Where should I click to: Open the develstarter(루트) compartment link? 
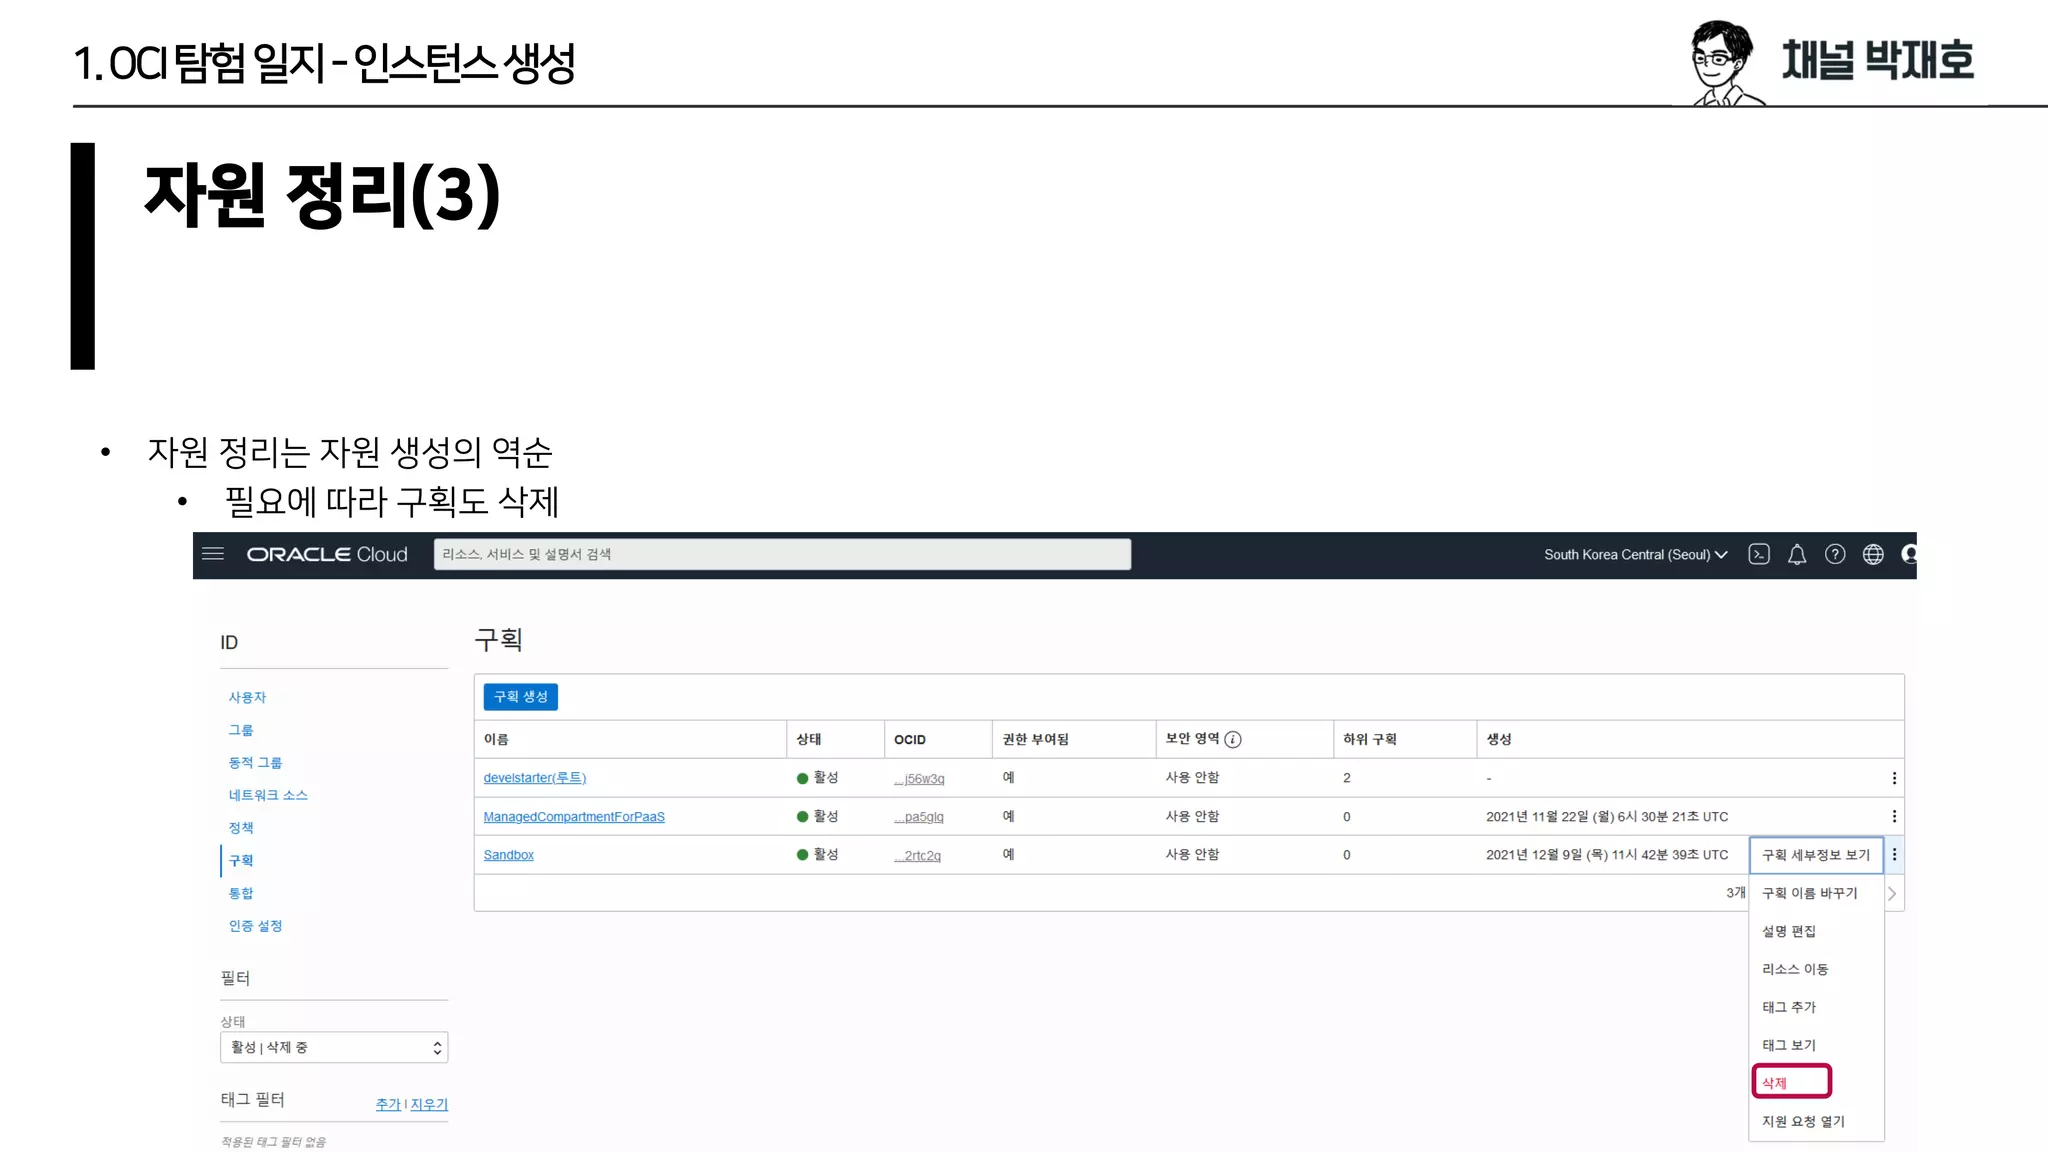coord(534,778)
